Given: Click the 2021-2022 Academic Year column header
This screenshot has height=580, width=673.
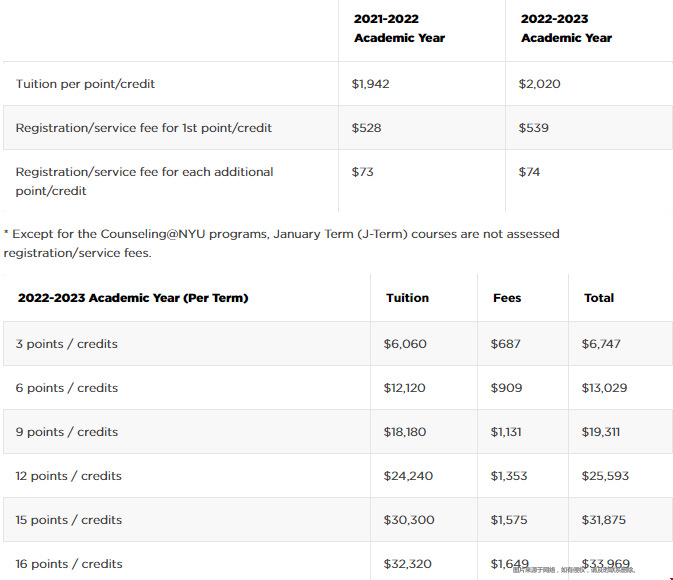Looking at the screenshot, I should pos(399,28).
